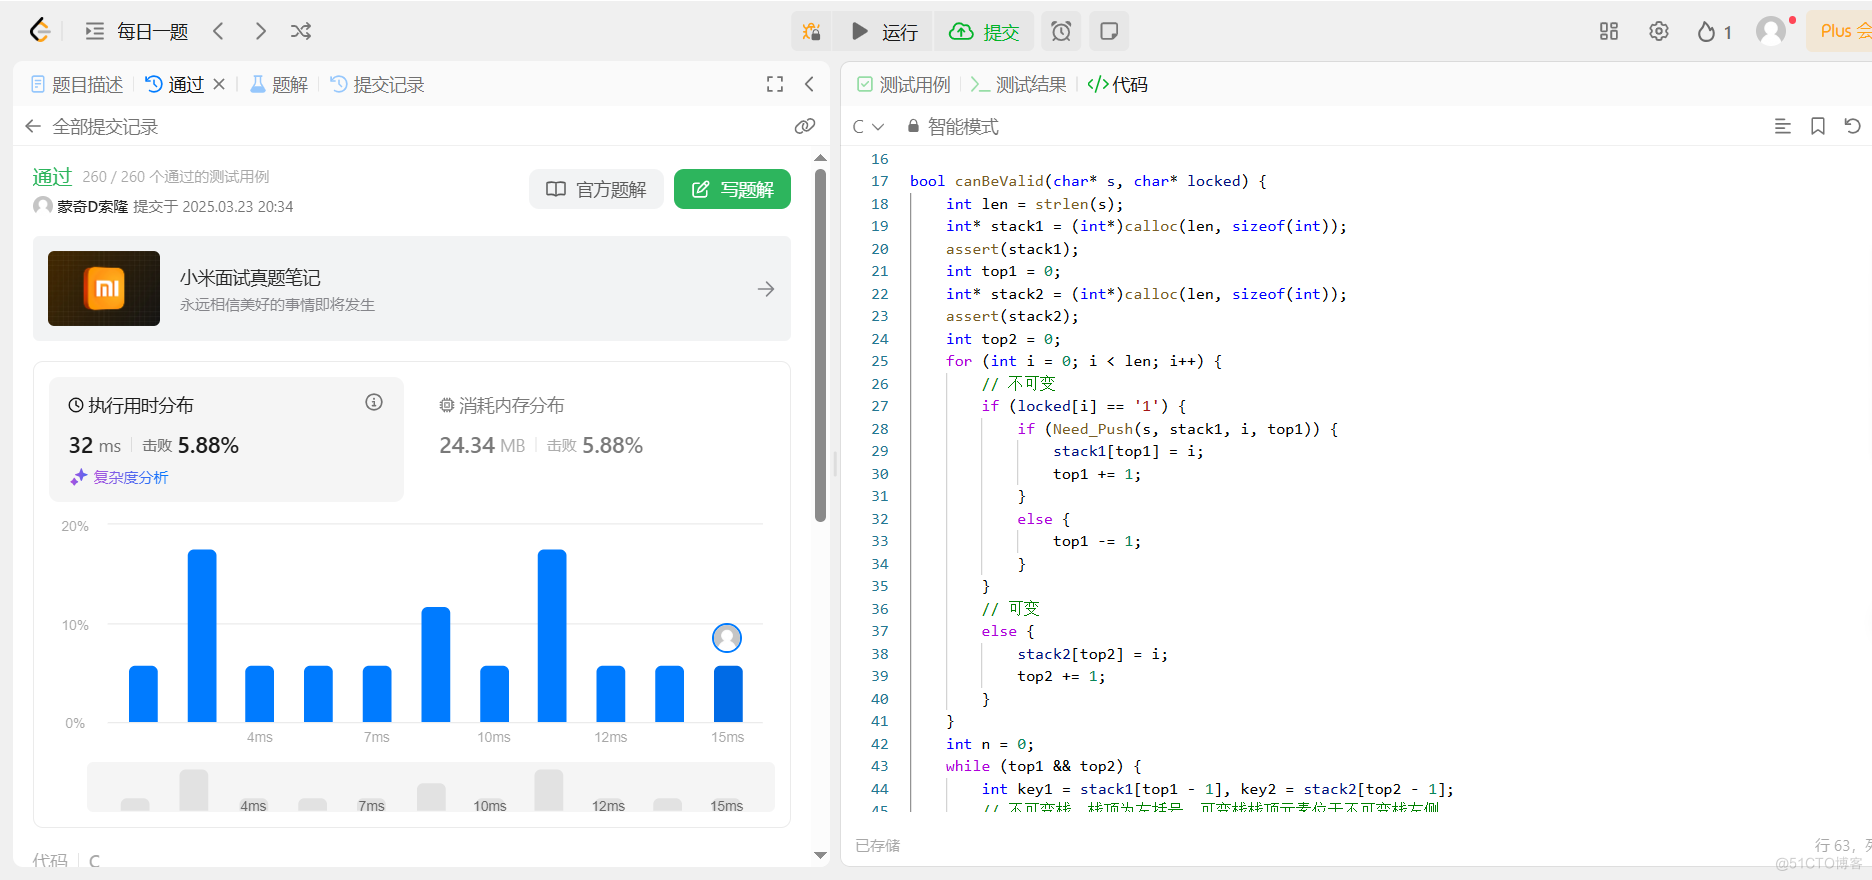Switch to the 题目描述 tab

77,85
